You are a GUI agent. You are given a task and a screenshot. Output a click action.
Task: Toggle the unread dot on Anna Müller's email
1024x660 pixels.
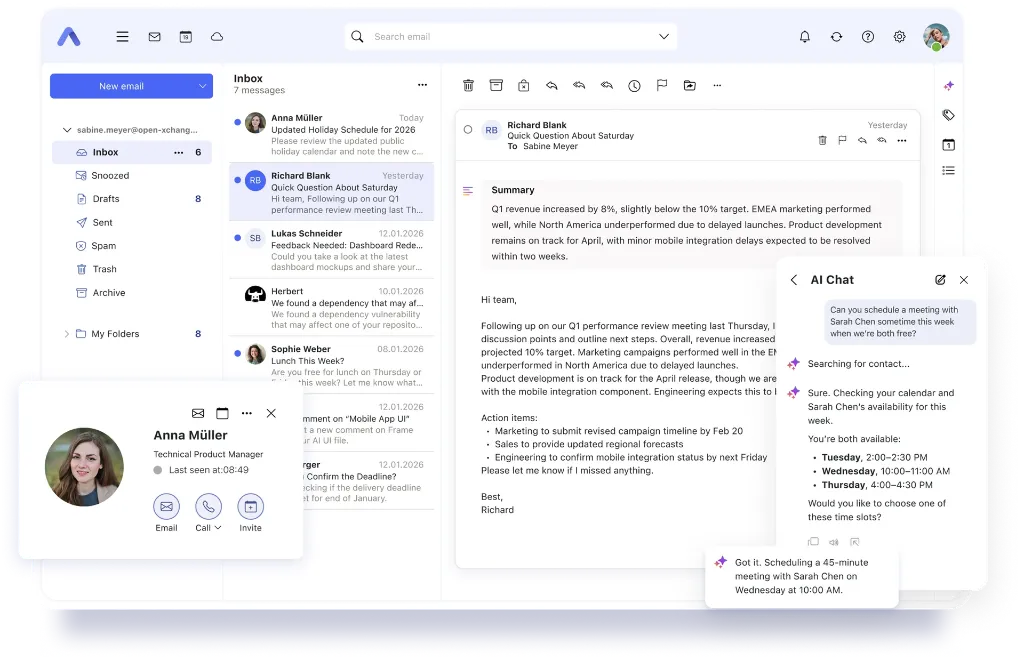237,121
